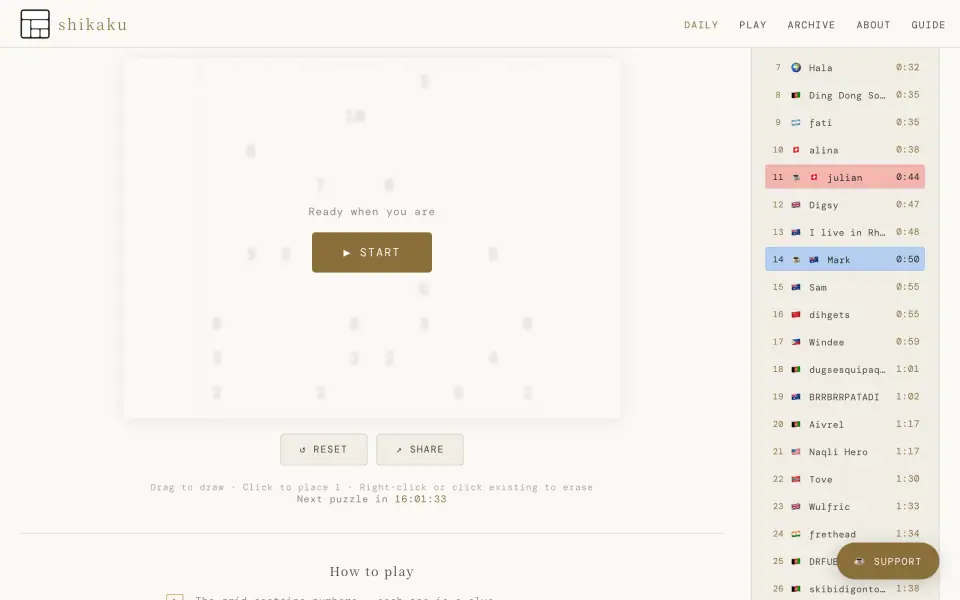The height and width of the screenshot is (600, 960).
Task: Start the puzzle with START button
Action: pyautogui.click(x=372, y=252)
